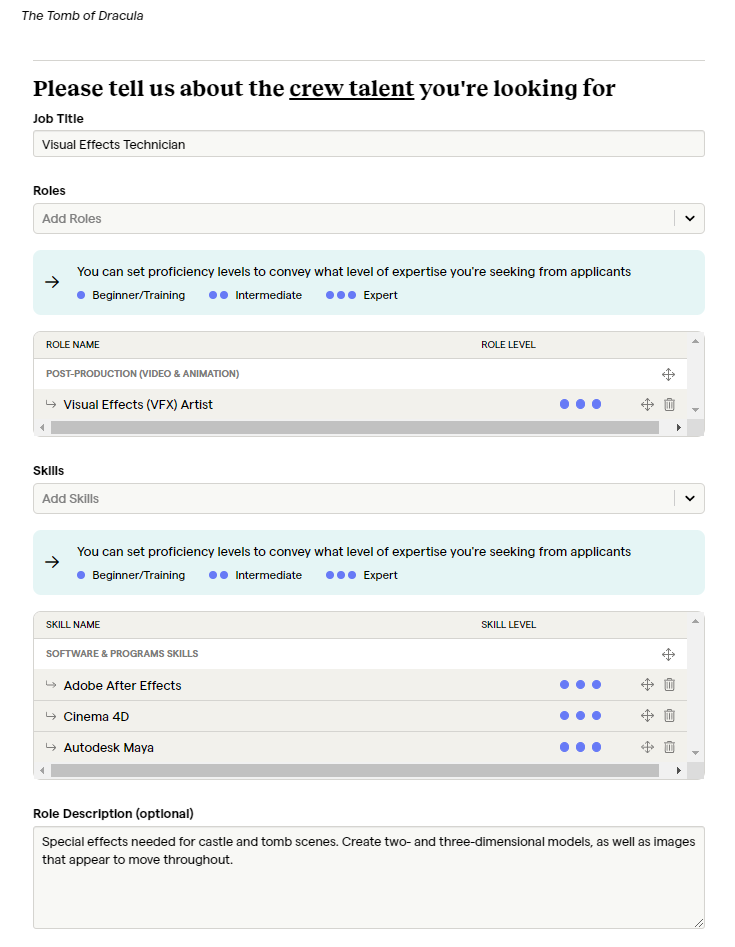The image size is (735, 947).
Task: Click move handle for Post-Production category row
Action: pyautogui.click(x=668, y=374)
